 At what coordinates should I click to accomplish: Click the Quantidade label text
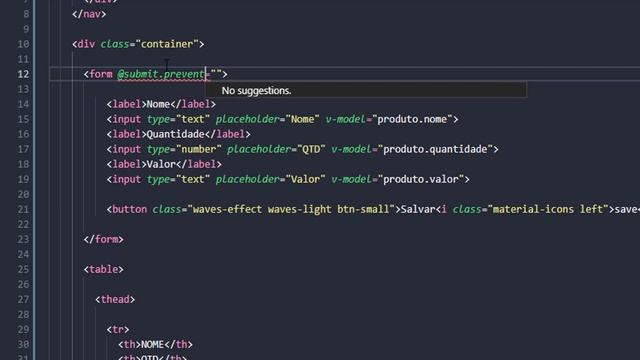[176, 134]
